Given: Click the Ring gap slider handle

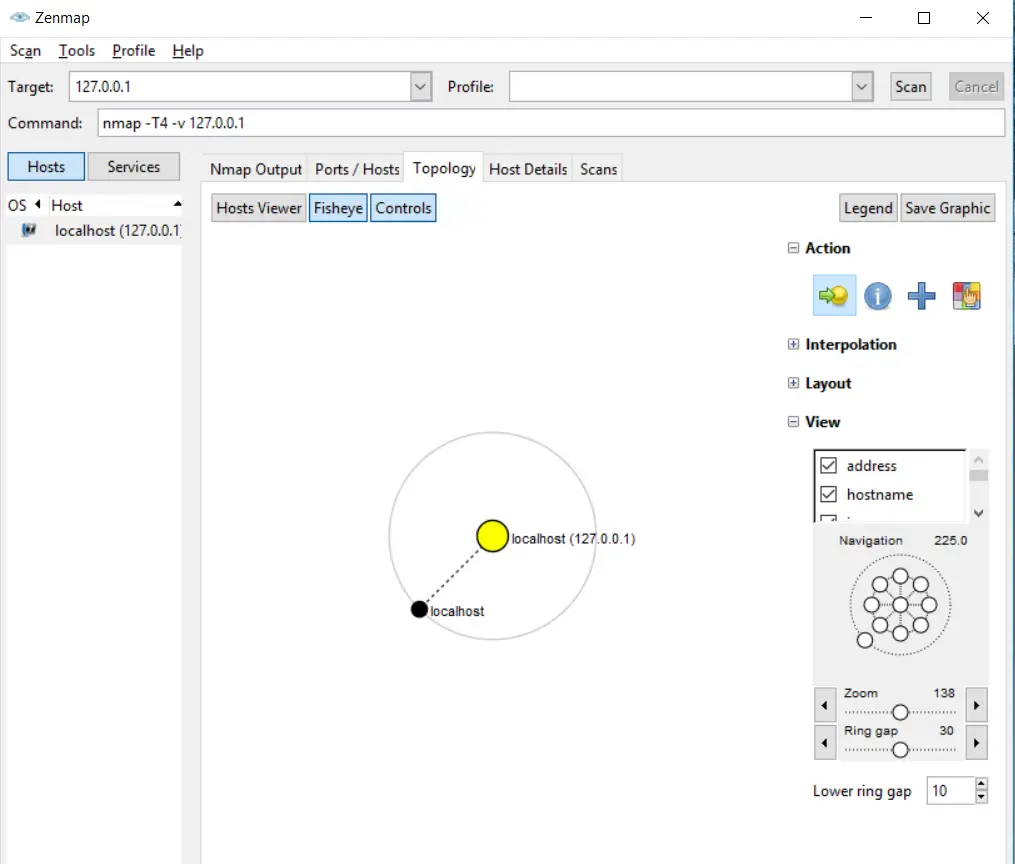Looking at the screenshot, I should coord(900,749).
